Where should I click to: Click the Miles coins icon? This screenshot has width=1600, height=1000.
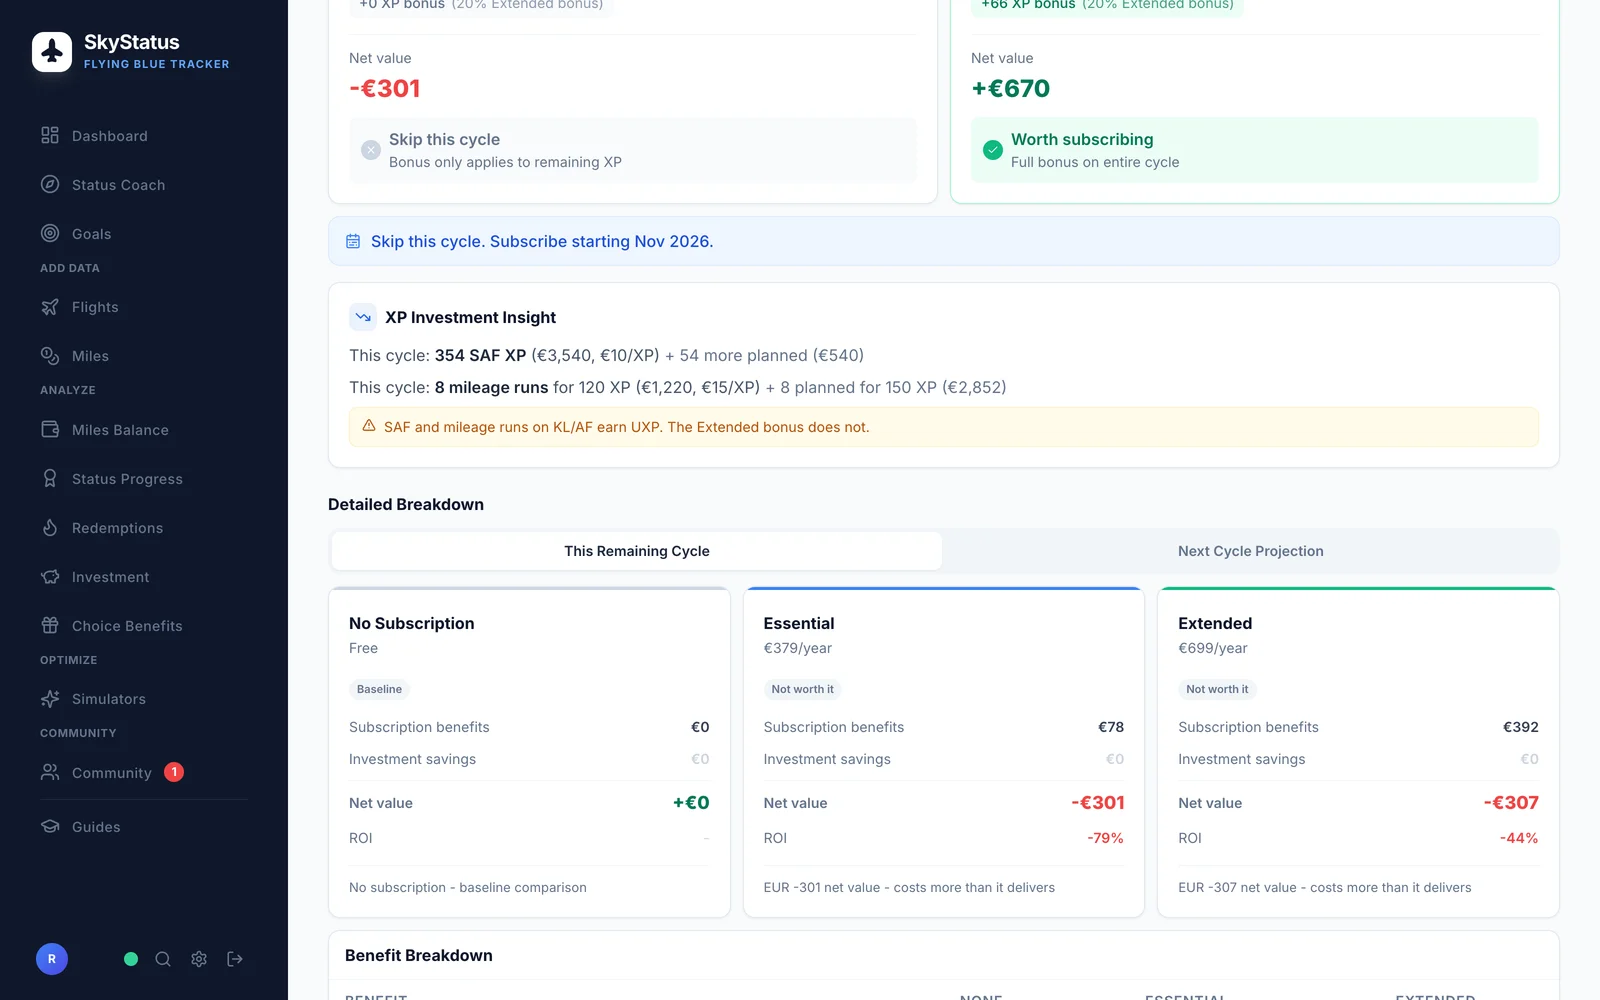tap(50, 356)
